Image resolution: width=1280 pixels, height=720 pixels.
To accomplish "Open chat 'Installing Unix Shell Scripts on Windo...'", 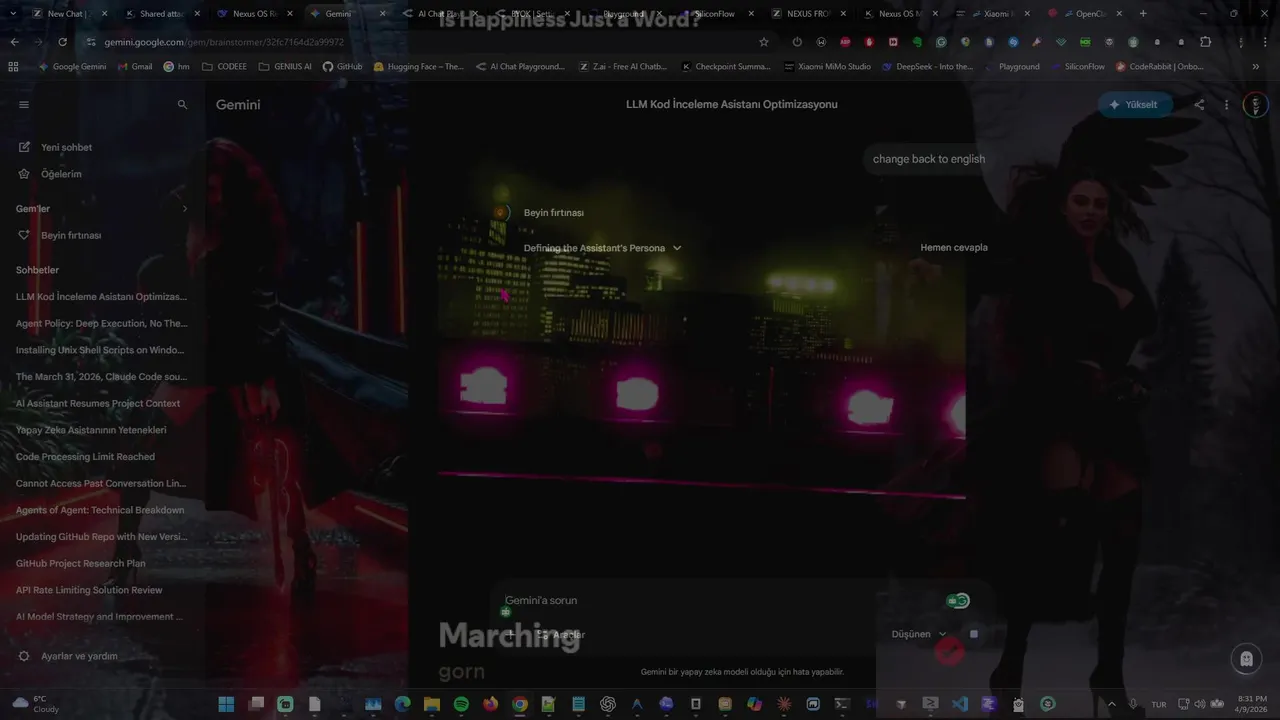I will (x=101, y=350).
